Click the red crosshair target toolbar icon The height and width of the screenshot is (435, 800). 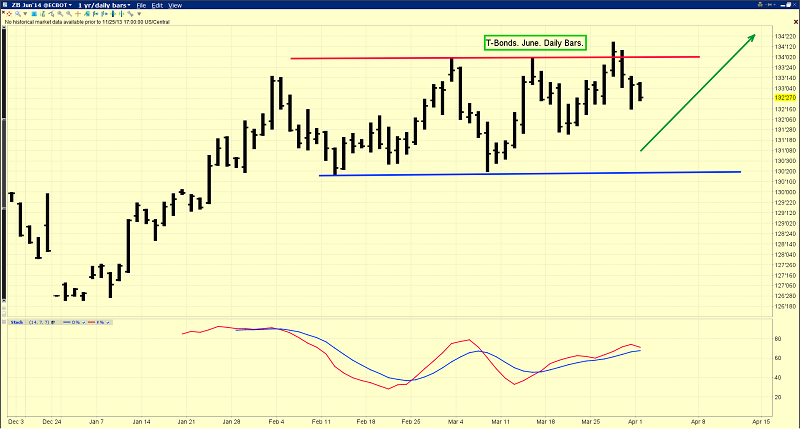pos(9,14)
